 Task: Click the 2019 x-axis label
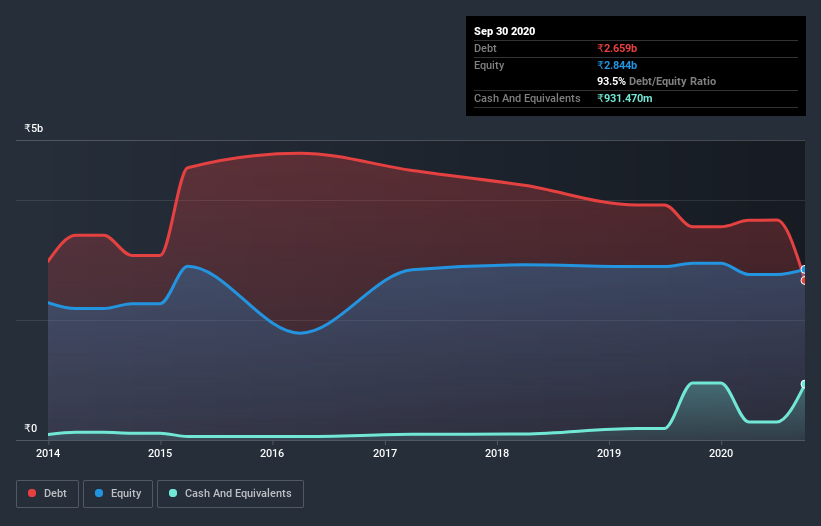point(609,453)
